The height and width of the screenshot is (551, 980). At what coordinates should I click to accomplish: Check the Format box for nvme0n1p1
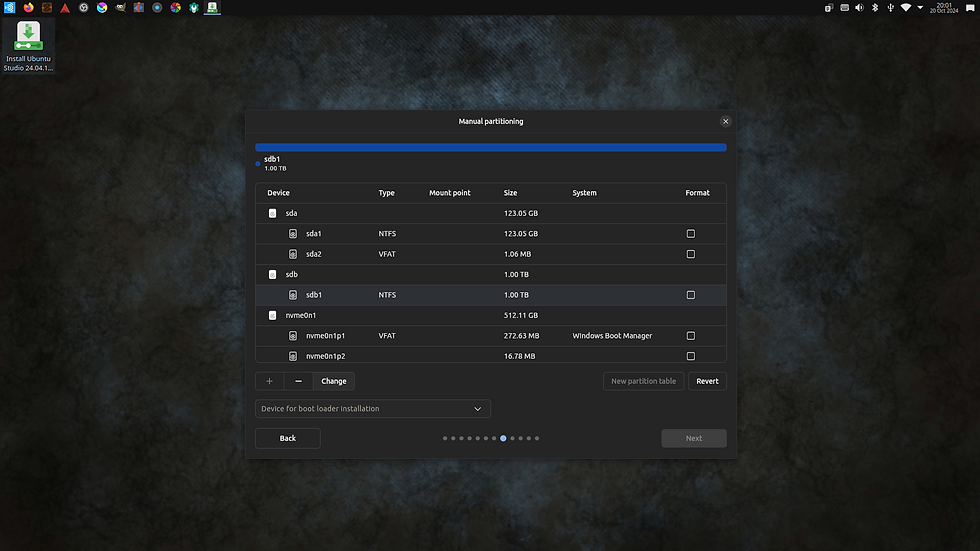pos(691,336)
